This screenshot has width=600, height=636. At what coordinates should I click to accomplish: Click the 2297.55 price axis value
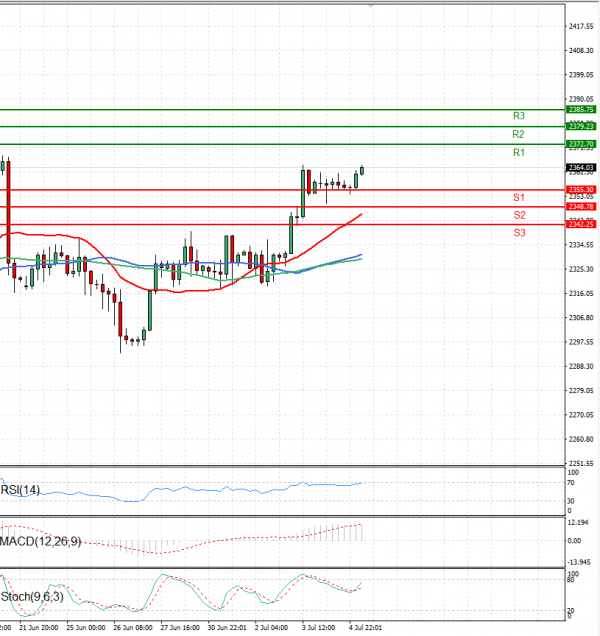click(x=581, y=342)
